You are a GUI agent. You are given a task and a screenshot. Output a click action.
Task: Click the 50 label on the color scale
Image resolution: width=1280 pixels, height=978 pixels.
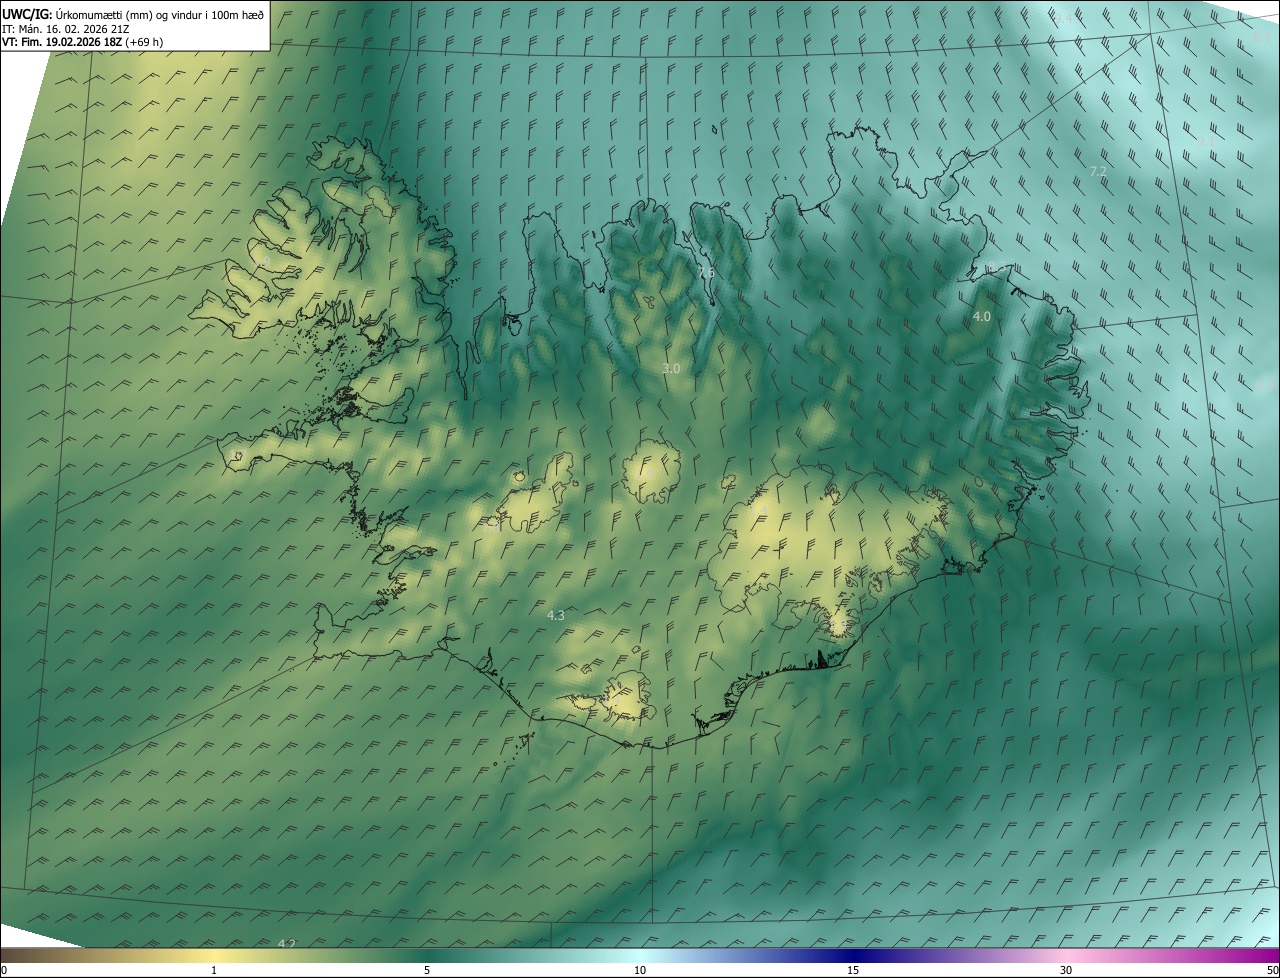[1272, 971]
